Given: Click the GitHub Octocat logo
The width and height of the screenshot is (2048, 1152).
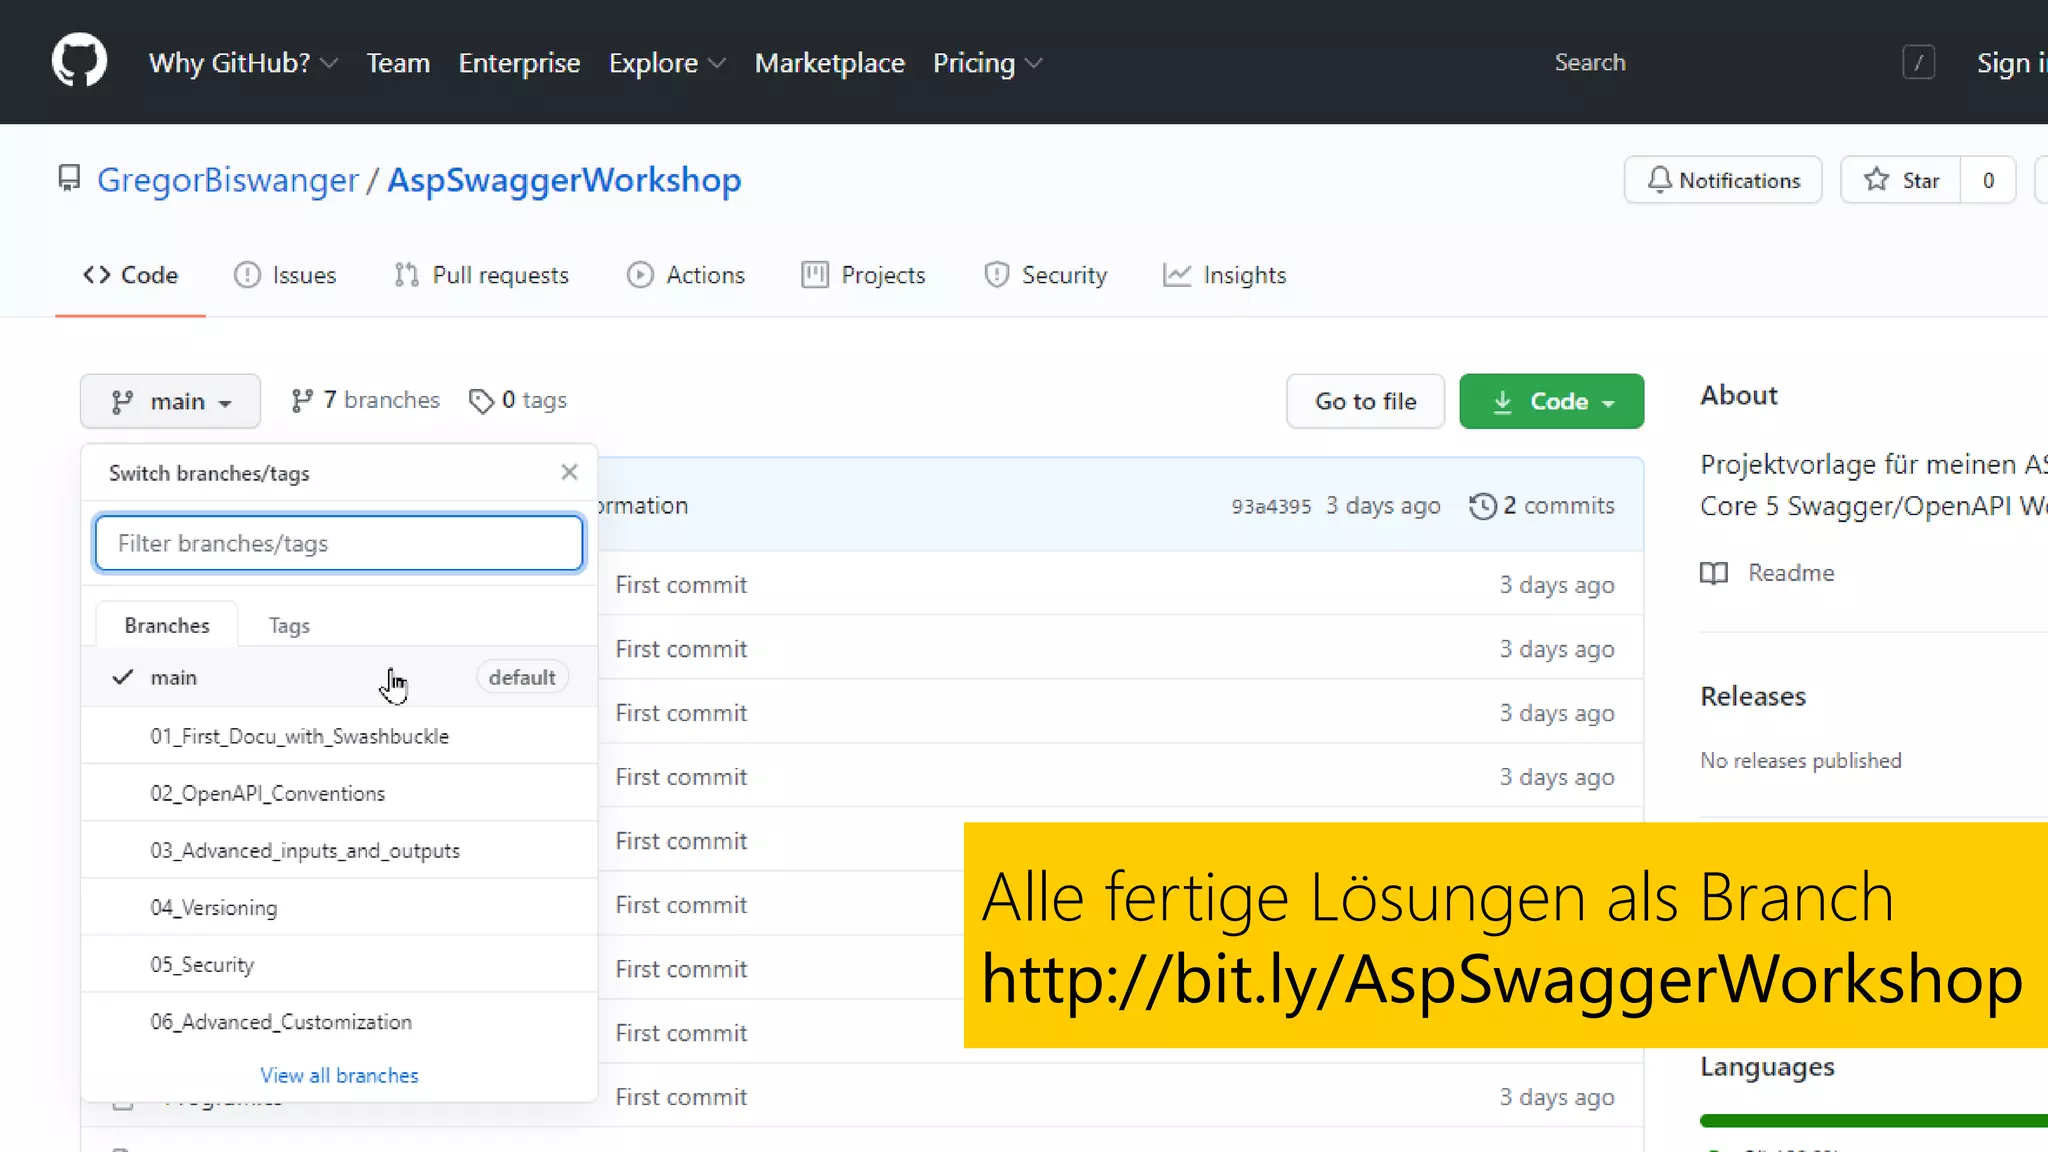Looking at the screenshot, I should tap(79, 61).
